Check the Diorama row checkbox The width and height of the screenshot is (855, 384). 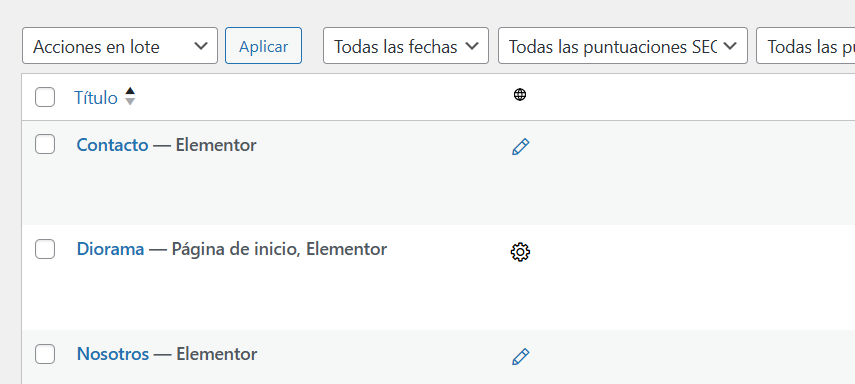45,249
